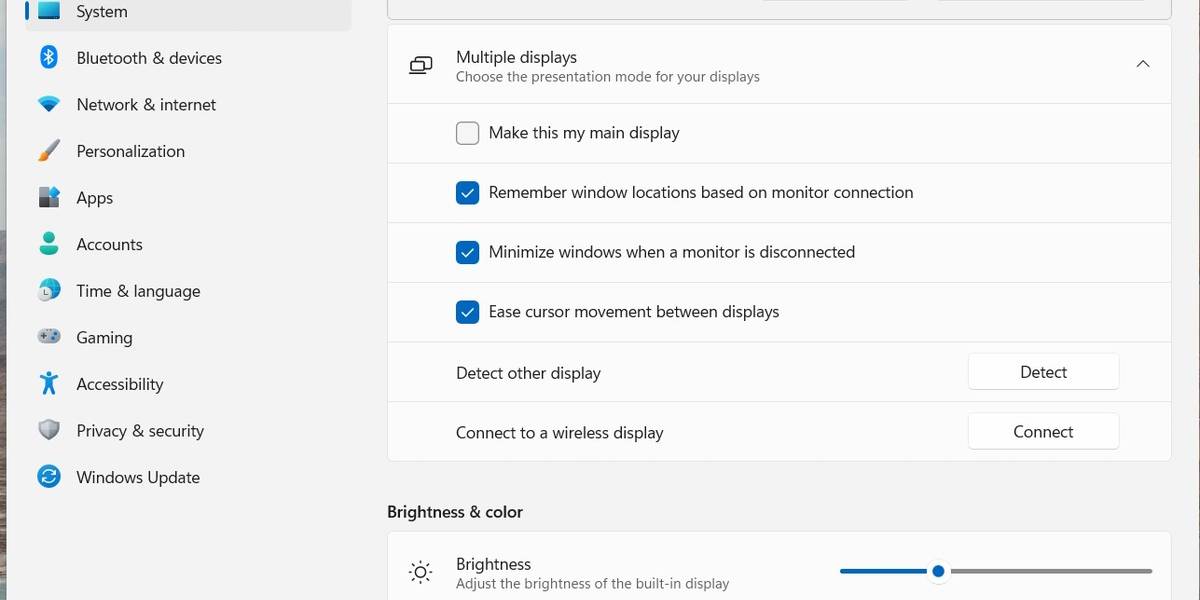Click the Personalization paintbrush icon
The width and height of the screenshot is (1200, 600).
[x=48, y=151]
